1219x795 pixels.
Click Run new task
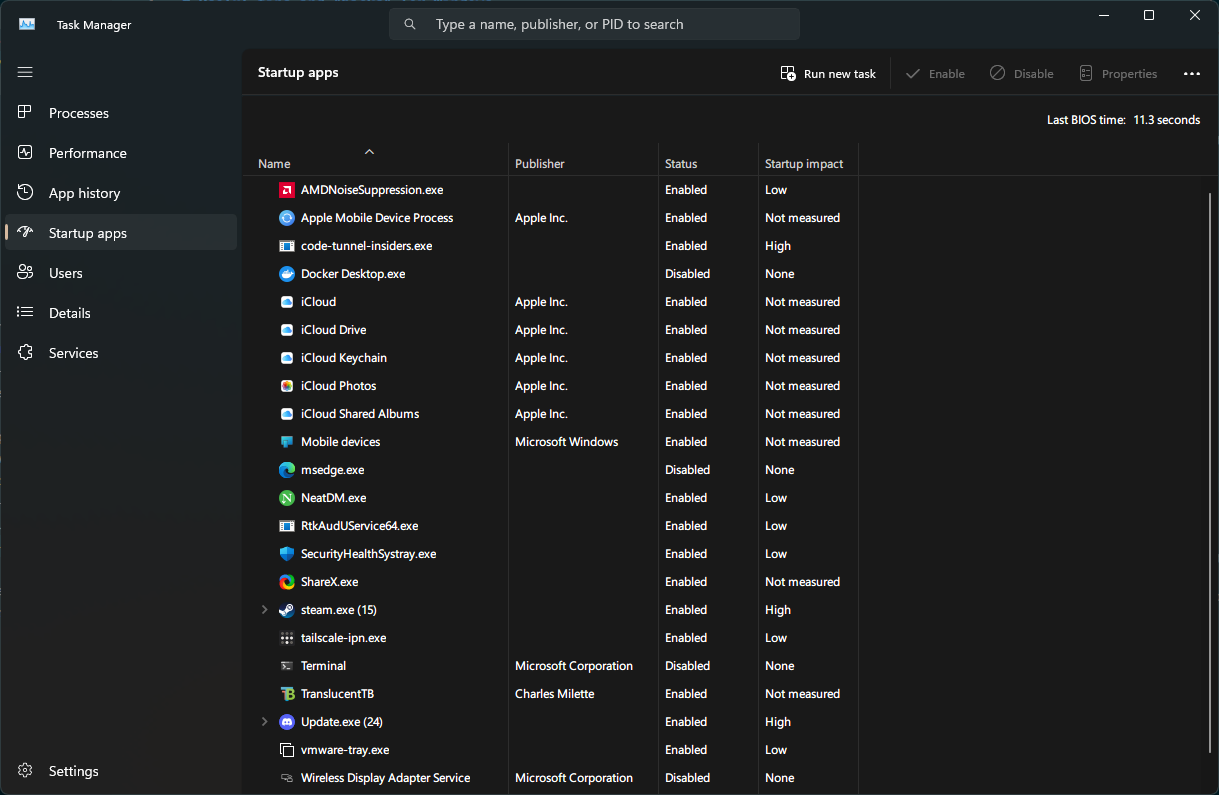pyautogui.click(x=828, y=74)
